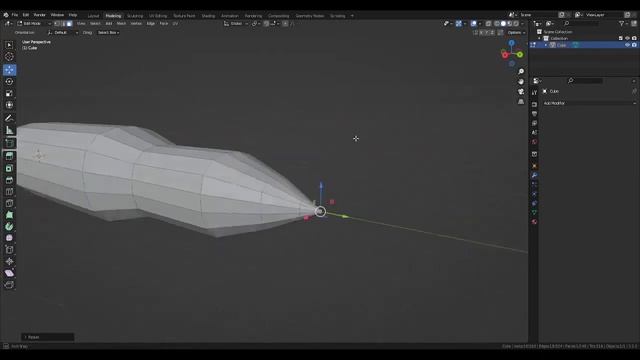Toggle camera view icon in viewport
The image size is (640, 360).
[x=521, y=92]
